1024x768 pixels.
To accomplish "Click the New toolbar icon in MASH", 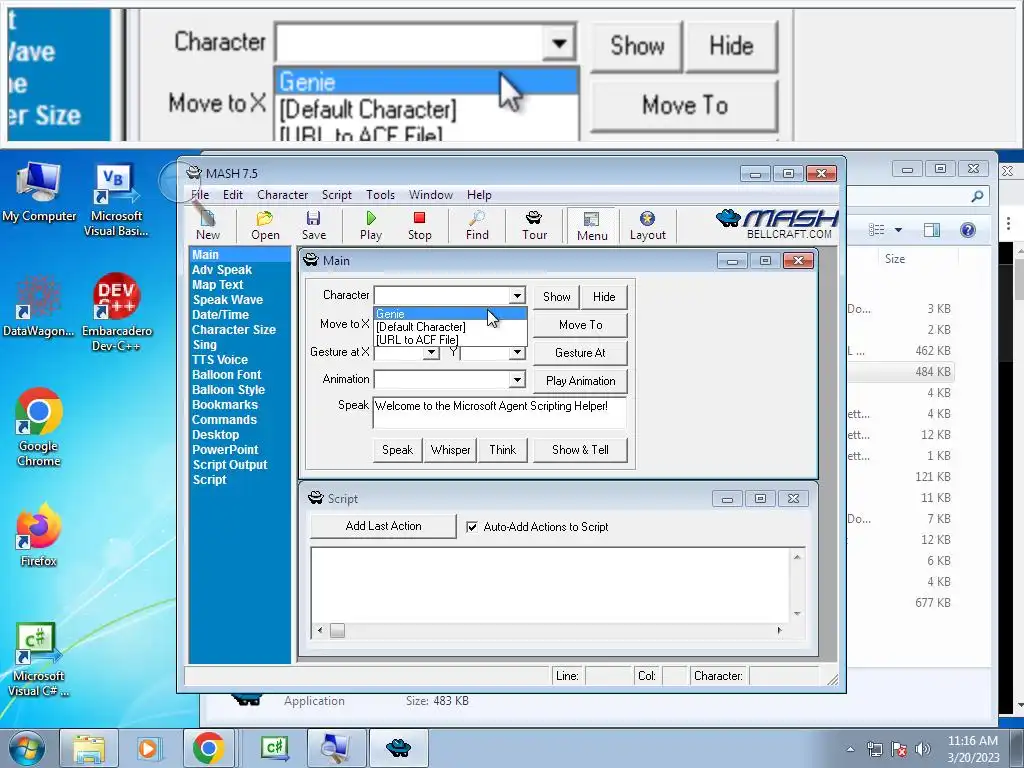I will coord(208,225).
